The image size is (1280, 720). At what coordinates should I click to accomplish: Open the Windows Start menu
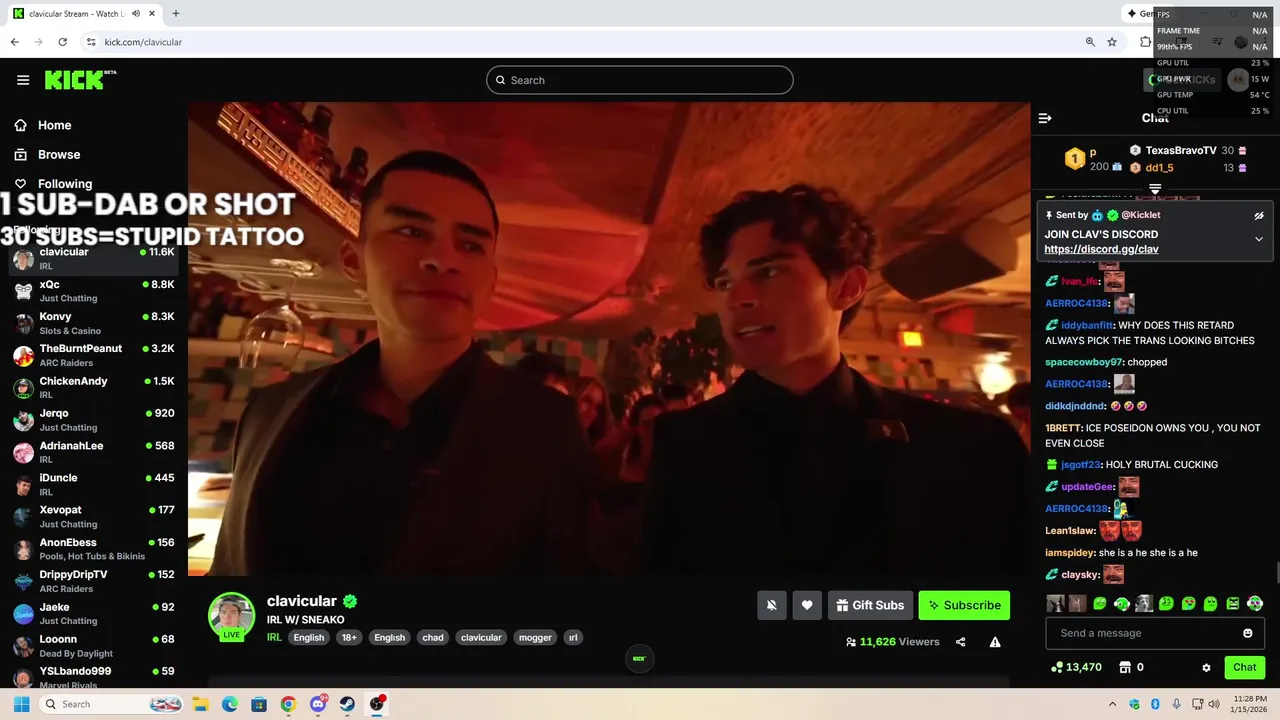coord(21,704)
